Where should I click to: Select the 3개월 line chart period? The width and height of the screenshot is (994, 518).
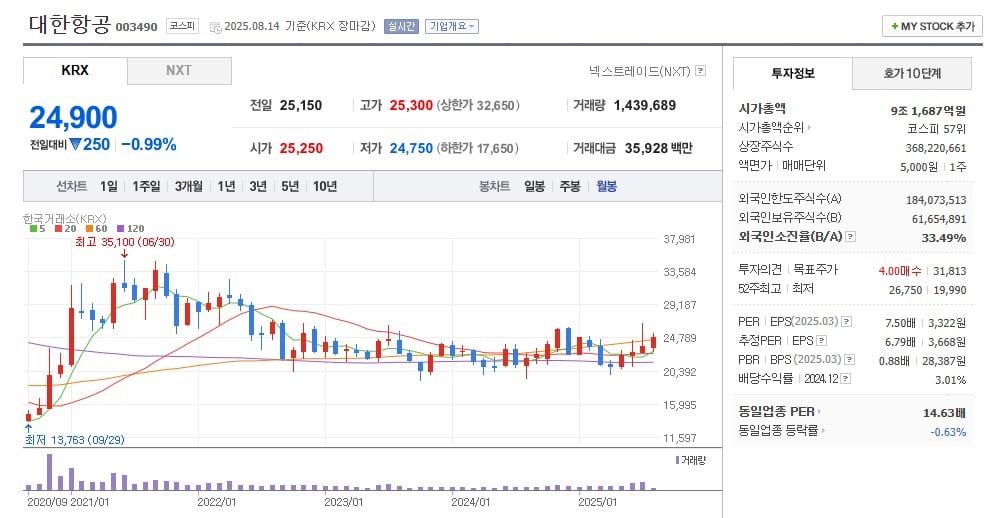pos(188,186)
